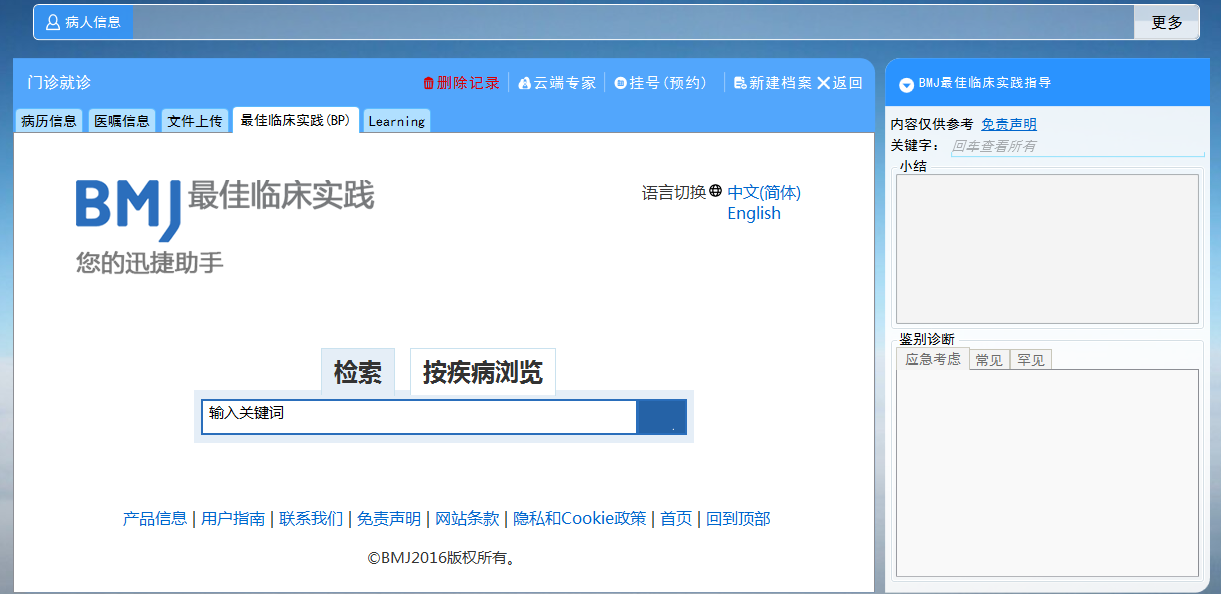
Task: Click the globe icon beside 语言切换
Action: (715, 191)
